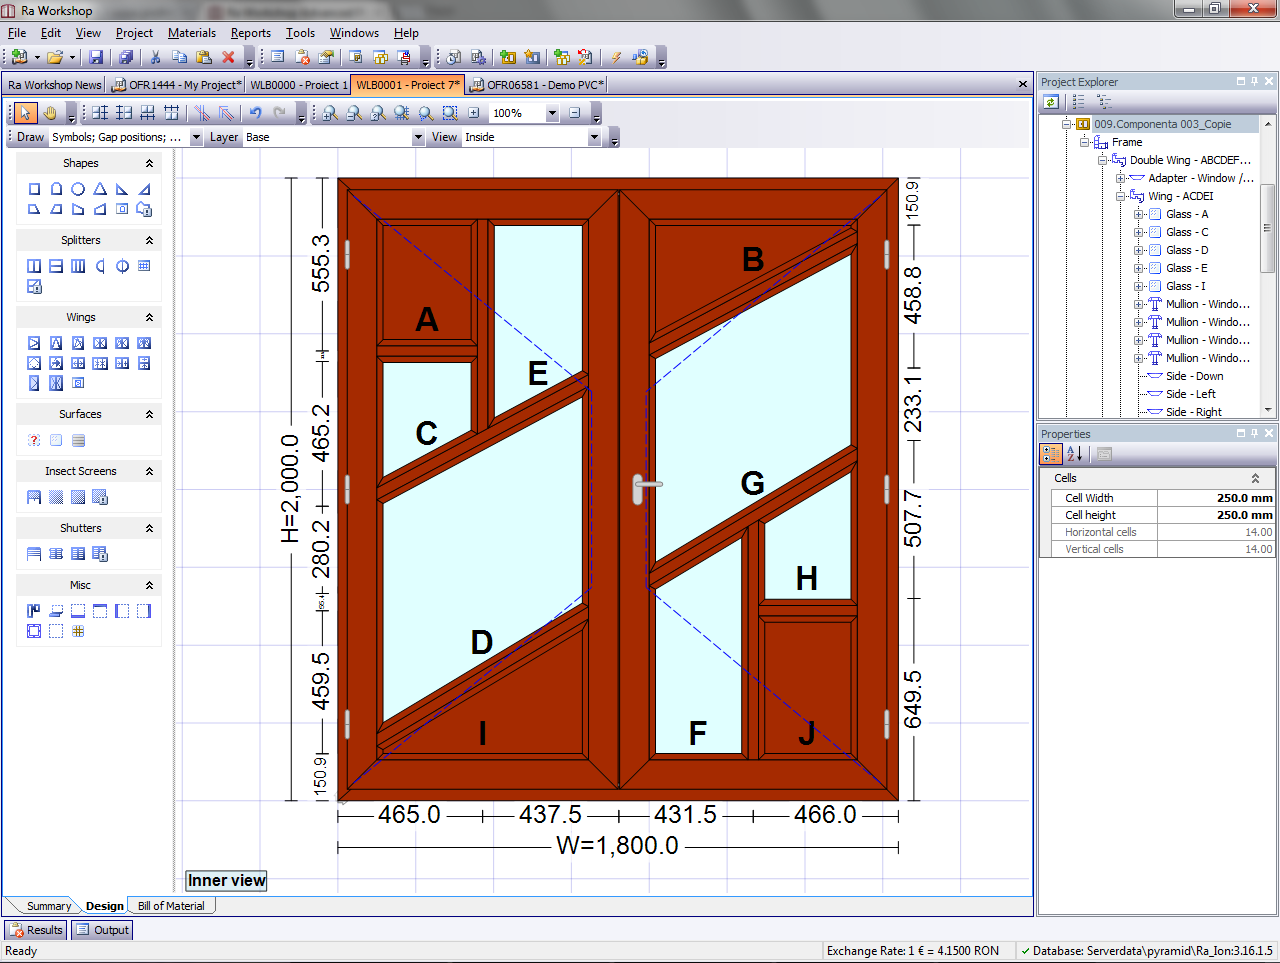
Task: Pick the rectangle shape in Shapes
Action: (34, 189)
